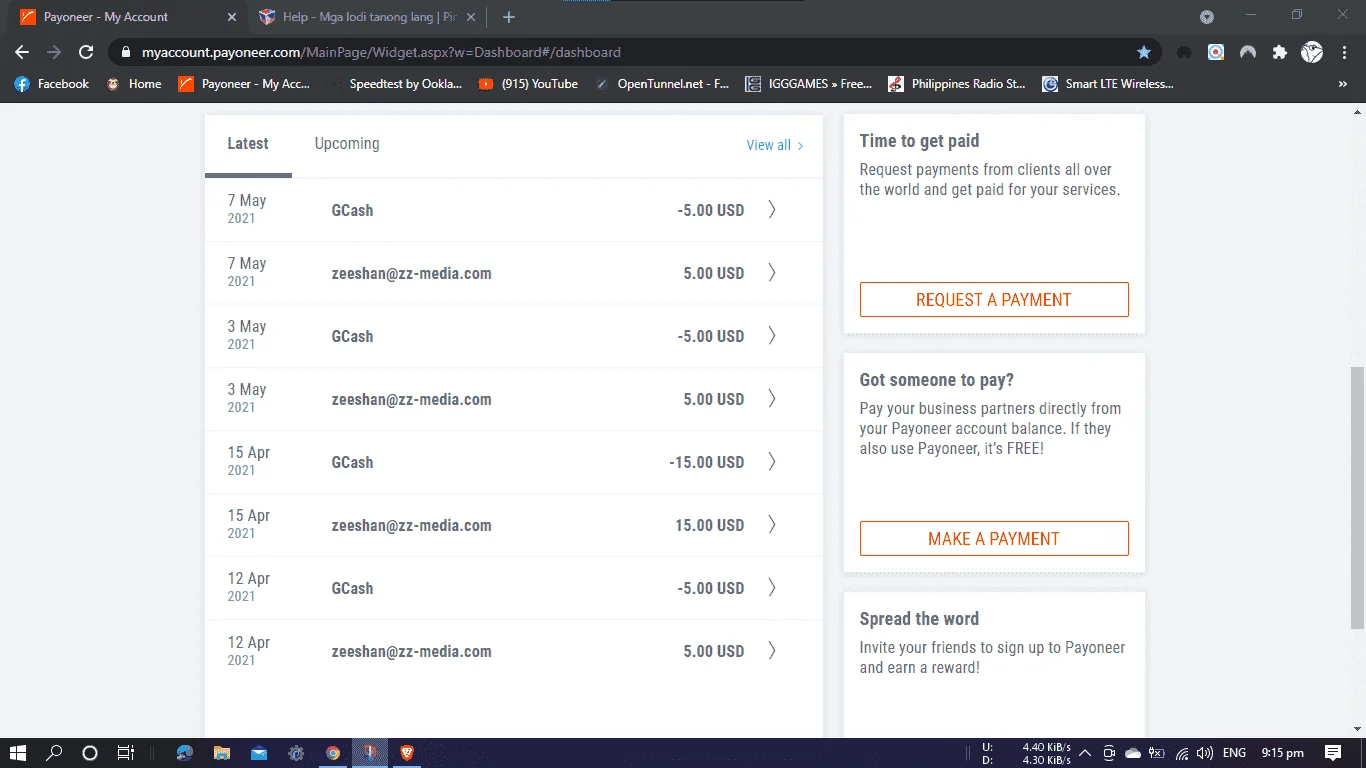Open the Wi-Fi network tray icon
The image size is (1366, 768).
pos(1182,753)
